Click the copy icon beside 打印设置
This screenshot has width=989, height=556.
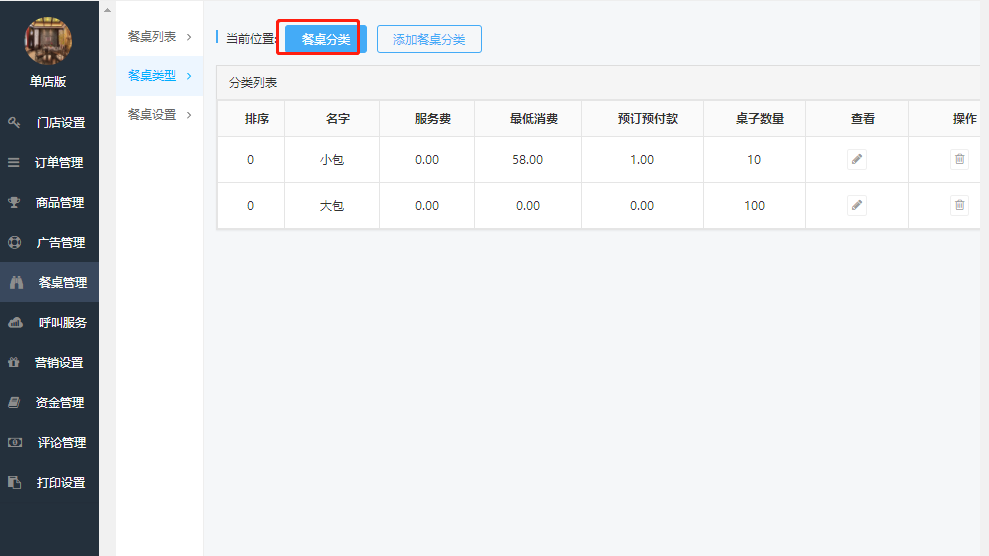pos(15,482)
